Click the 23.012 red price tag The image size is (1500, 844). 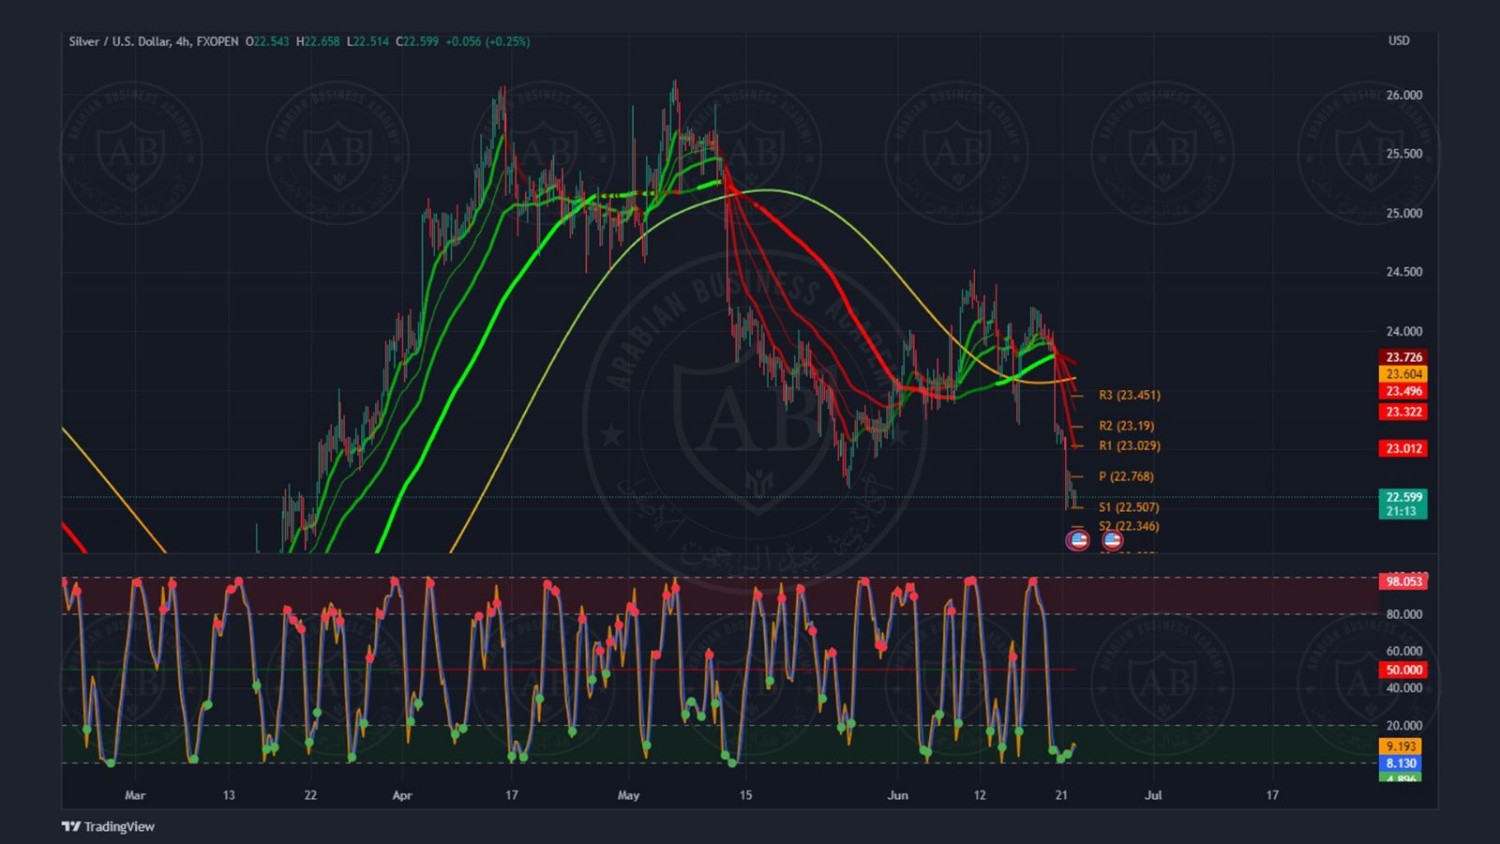tap(1403, 448)
